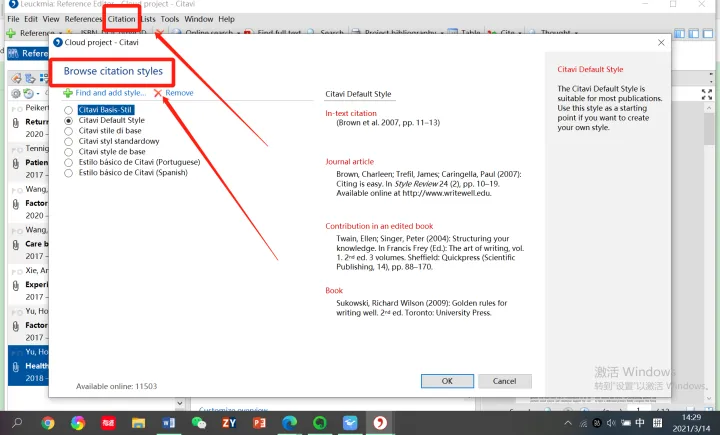Click the two-column layout icon
Viewport: 720px width, 435px height.
694,33
